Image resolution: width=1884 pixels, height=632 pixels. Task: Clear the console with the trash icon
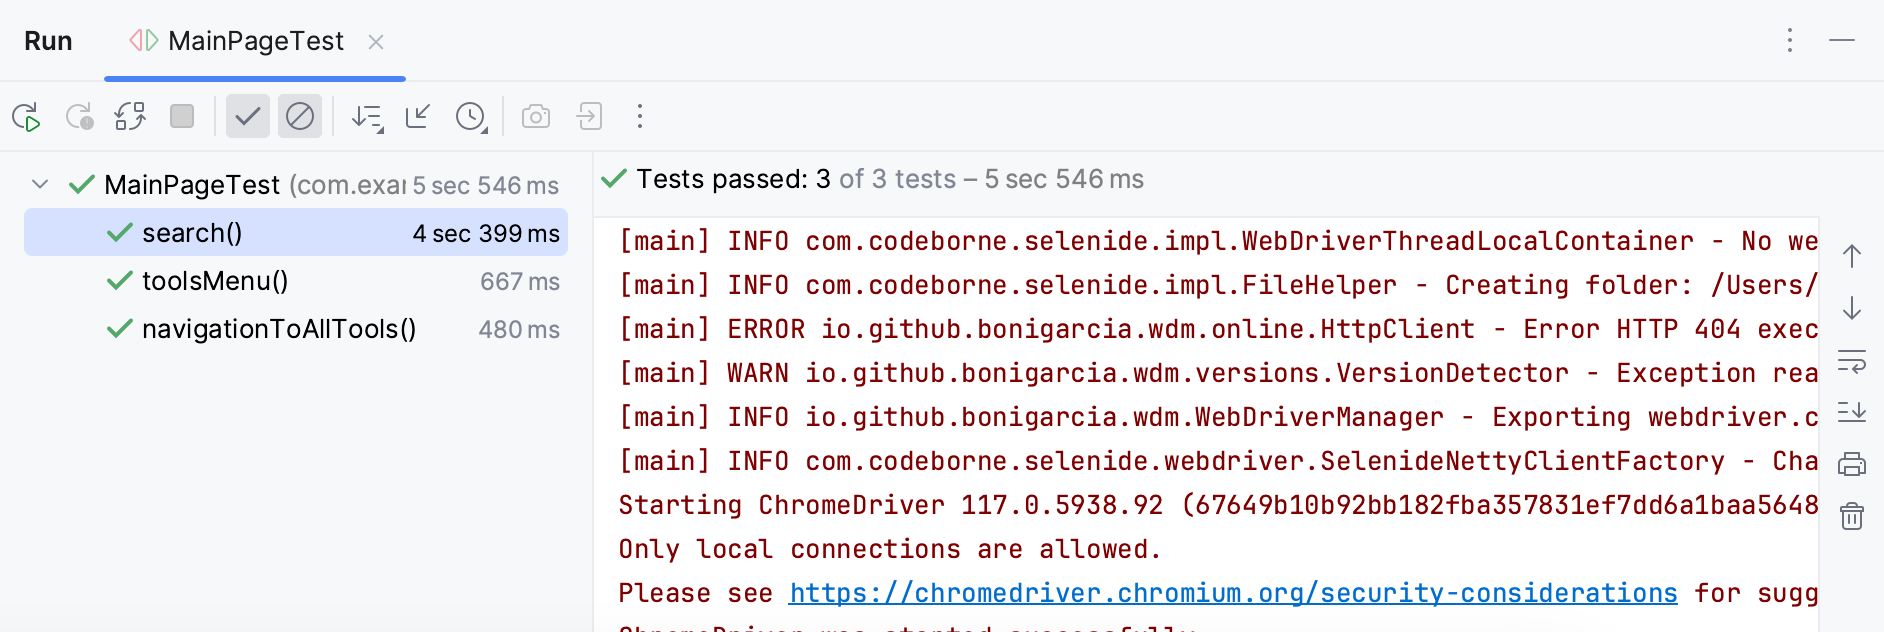[x=1852, y=517]
